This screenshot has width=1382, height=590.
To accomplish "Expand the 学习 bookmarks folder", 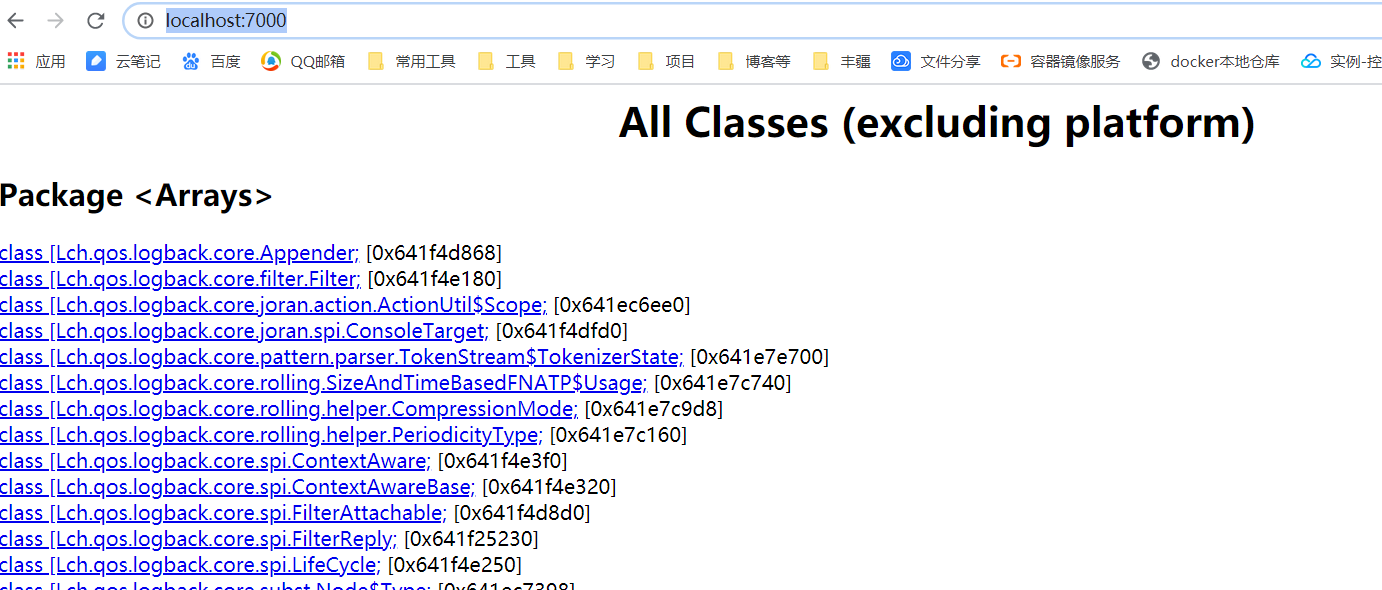I will coord(588,60).
